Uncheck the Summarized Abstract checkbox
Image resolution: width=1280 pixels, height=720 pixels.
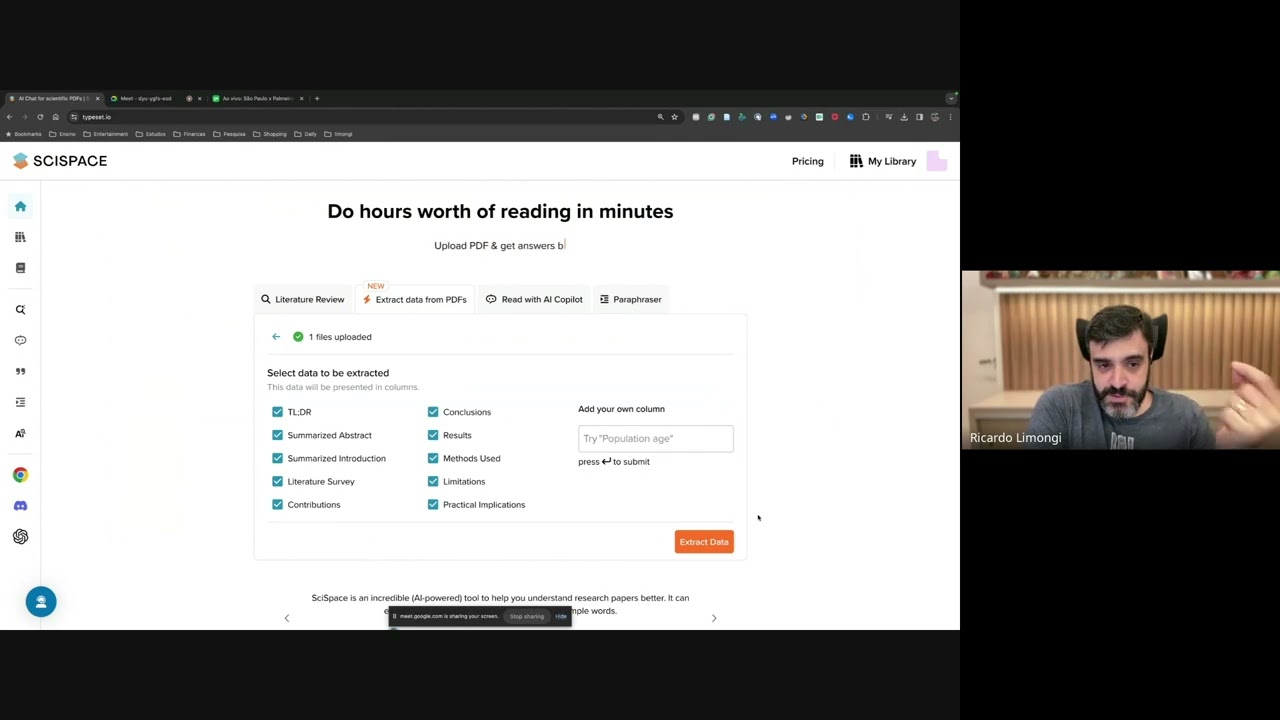click(x=277, y=435)
